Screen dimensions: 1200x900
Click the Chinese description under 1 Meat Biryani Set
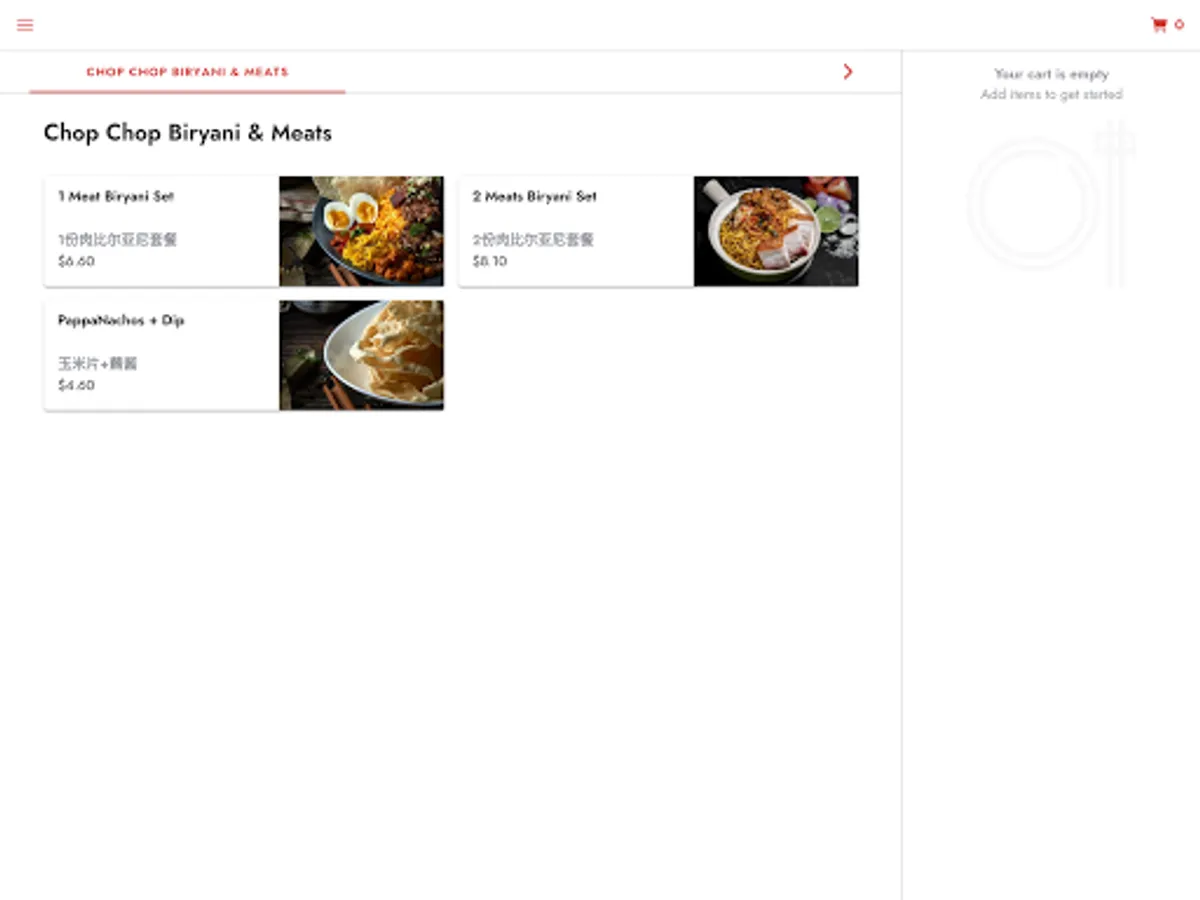click(x=117, y=240)
